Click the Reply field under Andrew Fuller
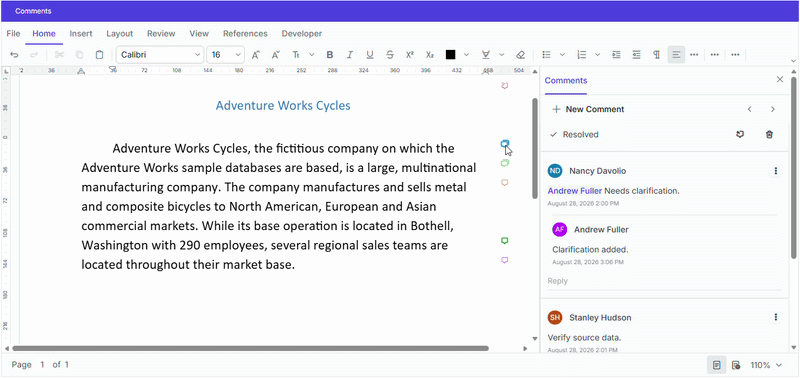This screenshot has height=378, width=800. click(664, 281)
